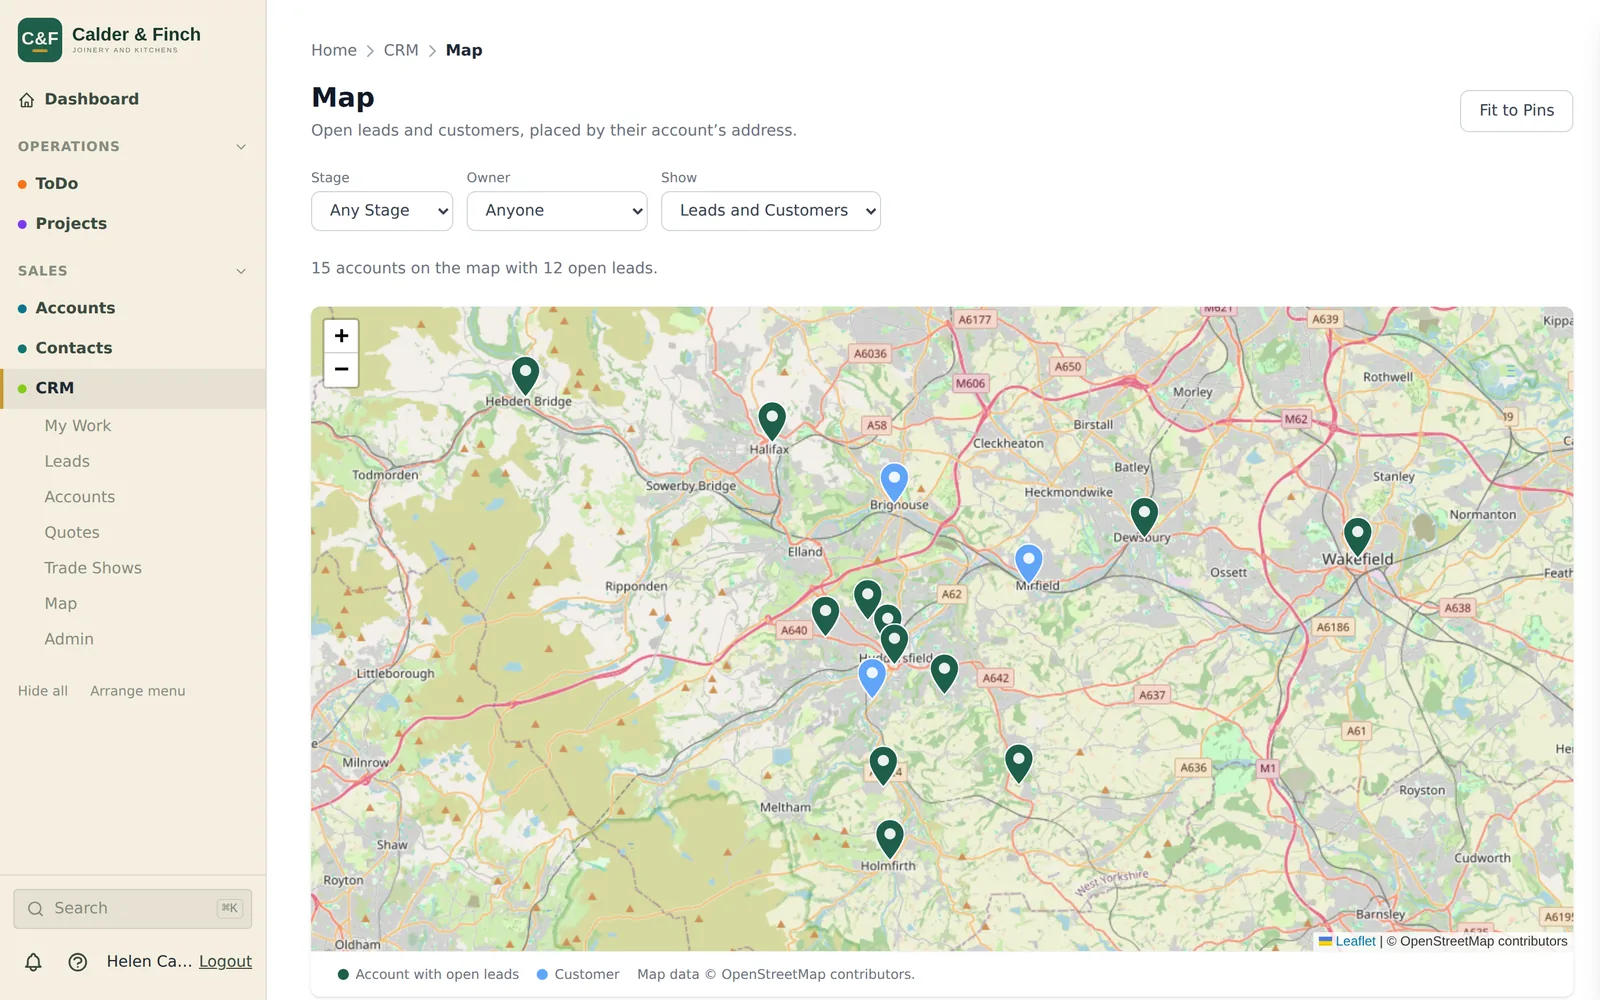The image size is (1600, 1000).
Task: Open the Stage filter dropdown
Action: [382, 211]
